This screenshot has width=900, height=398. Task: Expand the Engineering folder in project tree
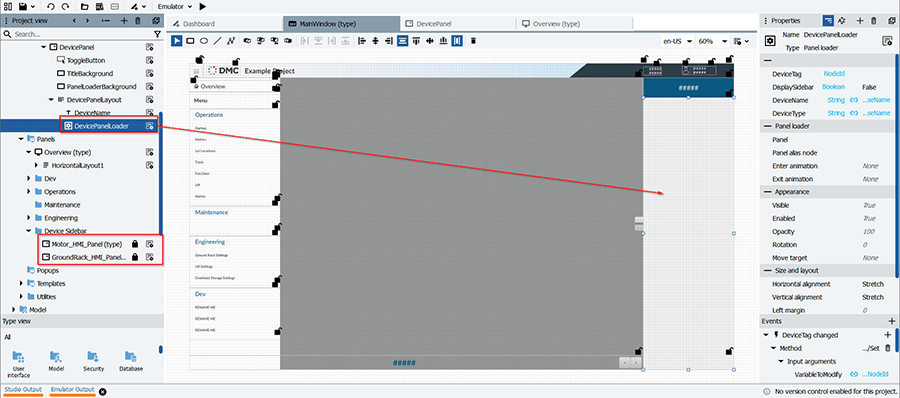pyautogui.click(x=29, y=218)
